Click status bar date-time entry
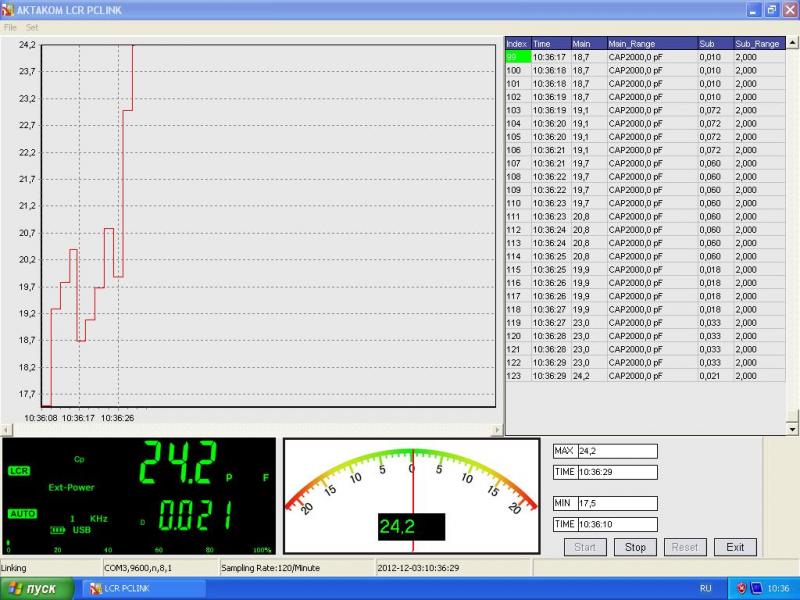Viewport: 800px width, 600px height. [454, 568]
